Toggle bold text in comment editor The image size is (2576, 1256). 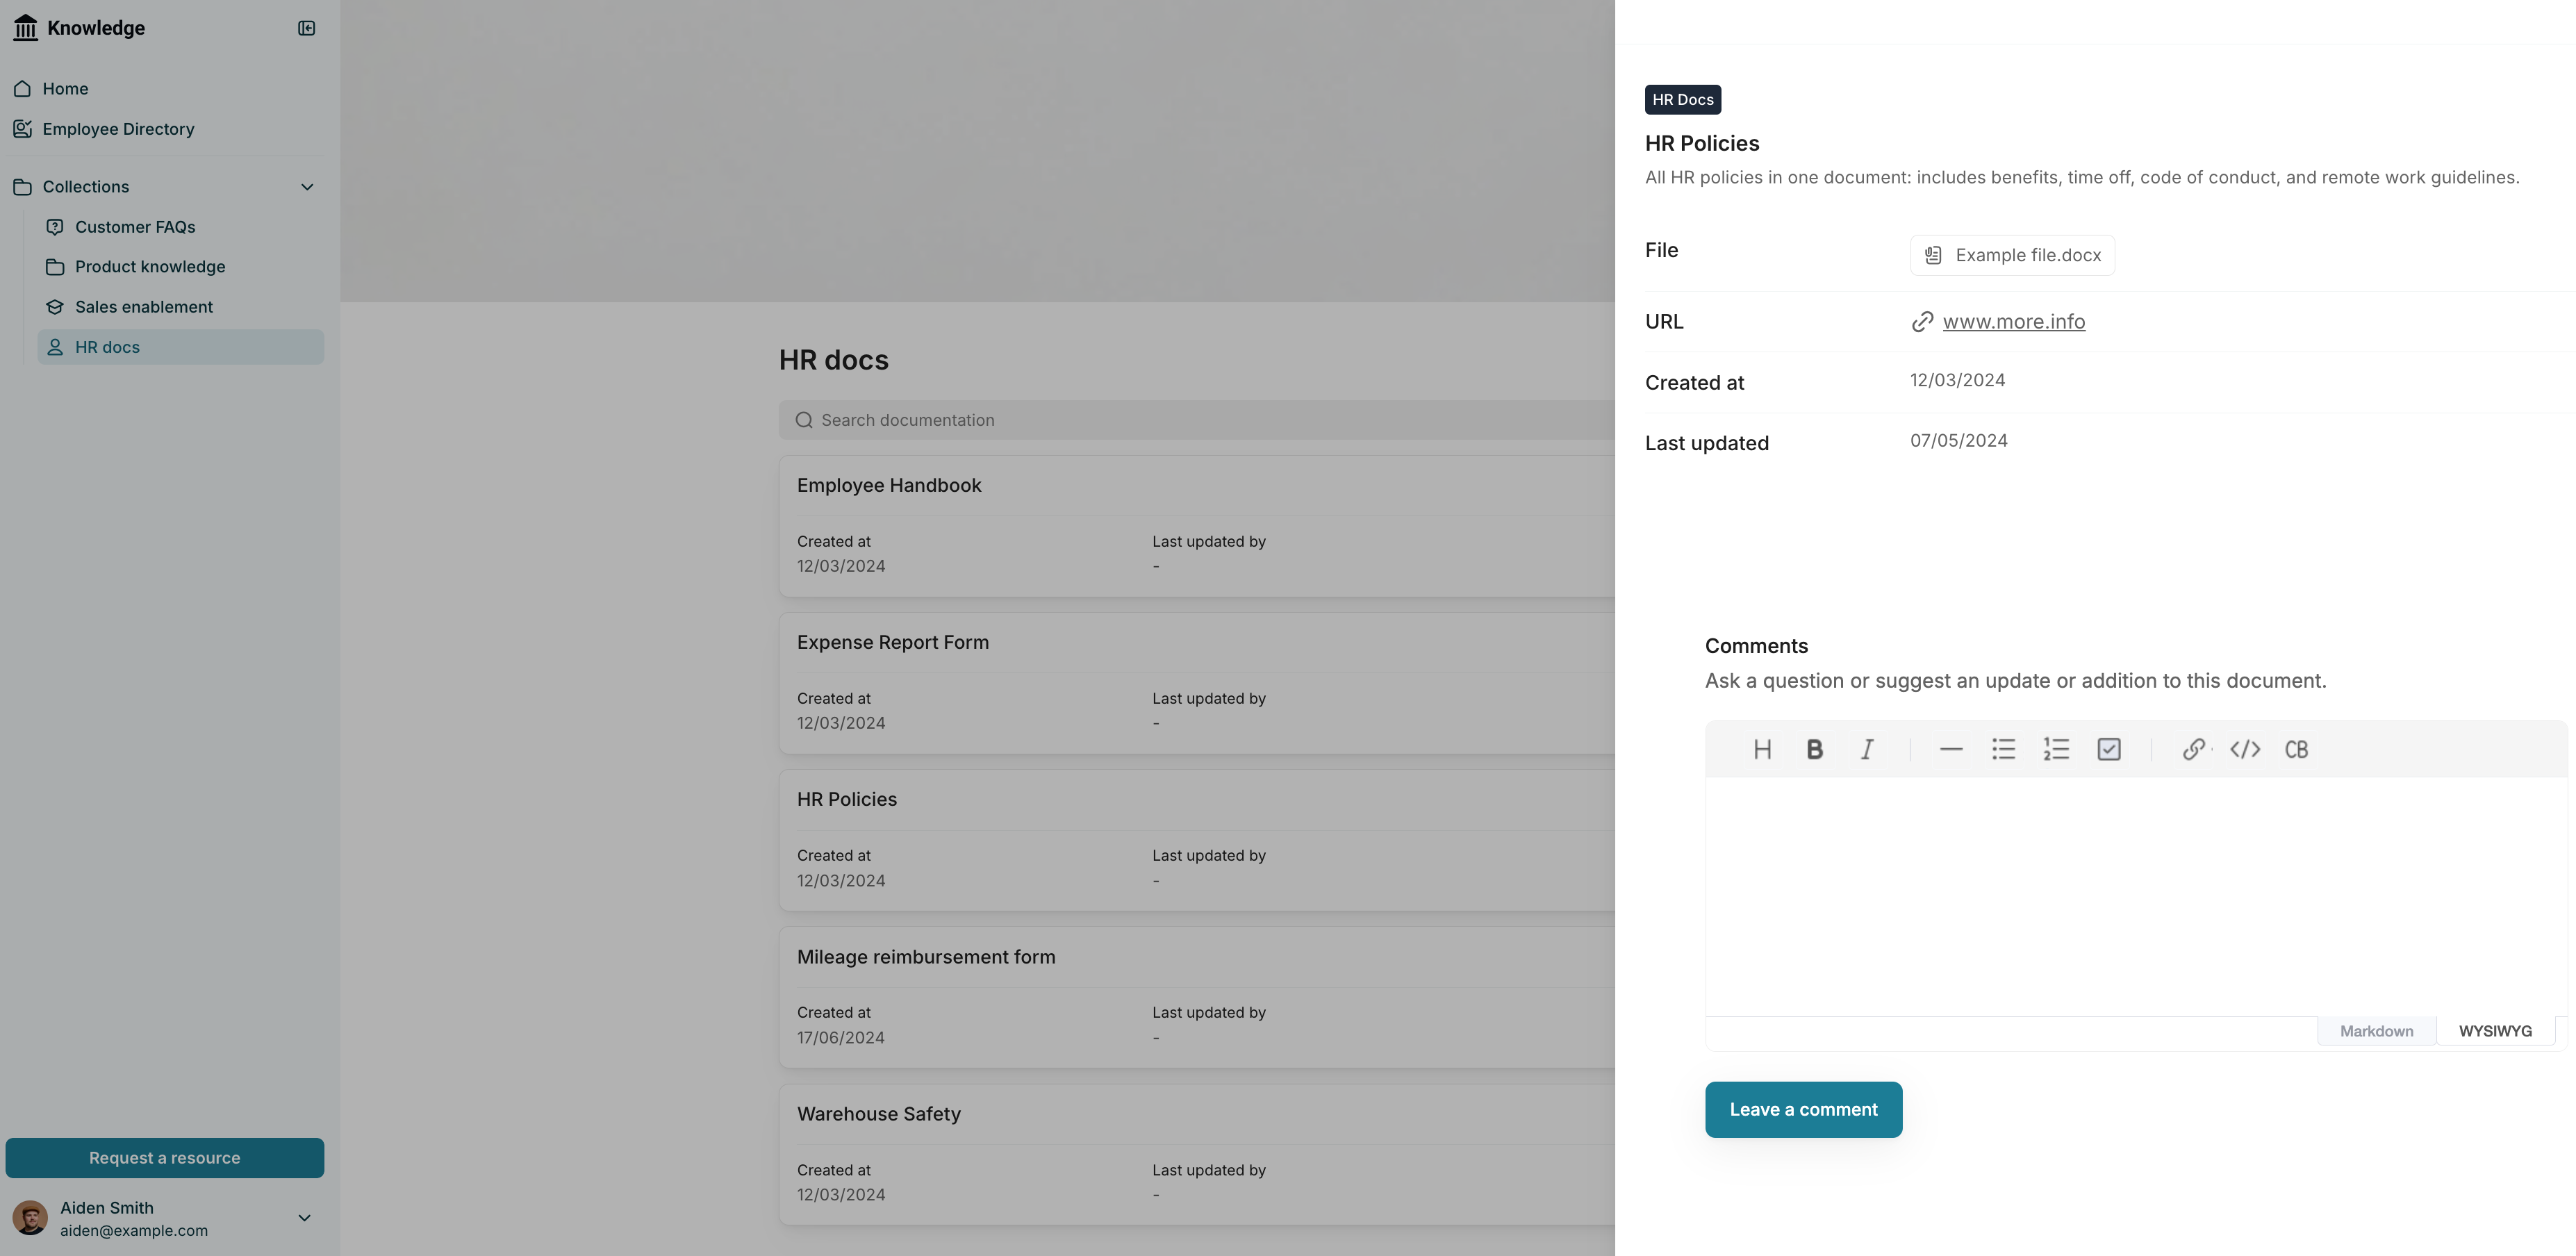click(1814, 749)
